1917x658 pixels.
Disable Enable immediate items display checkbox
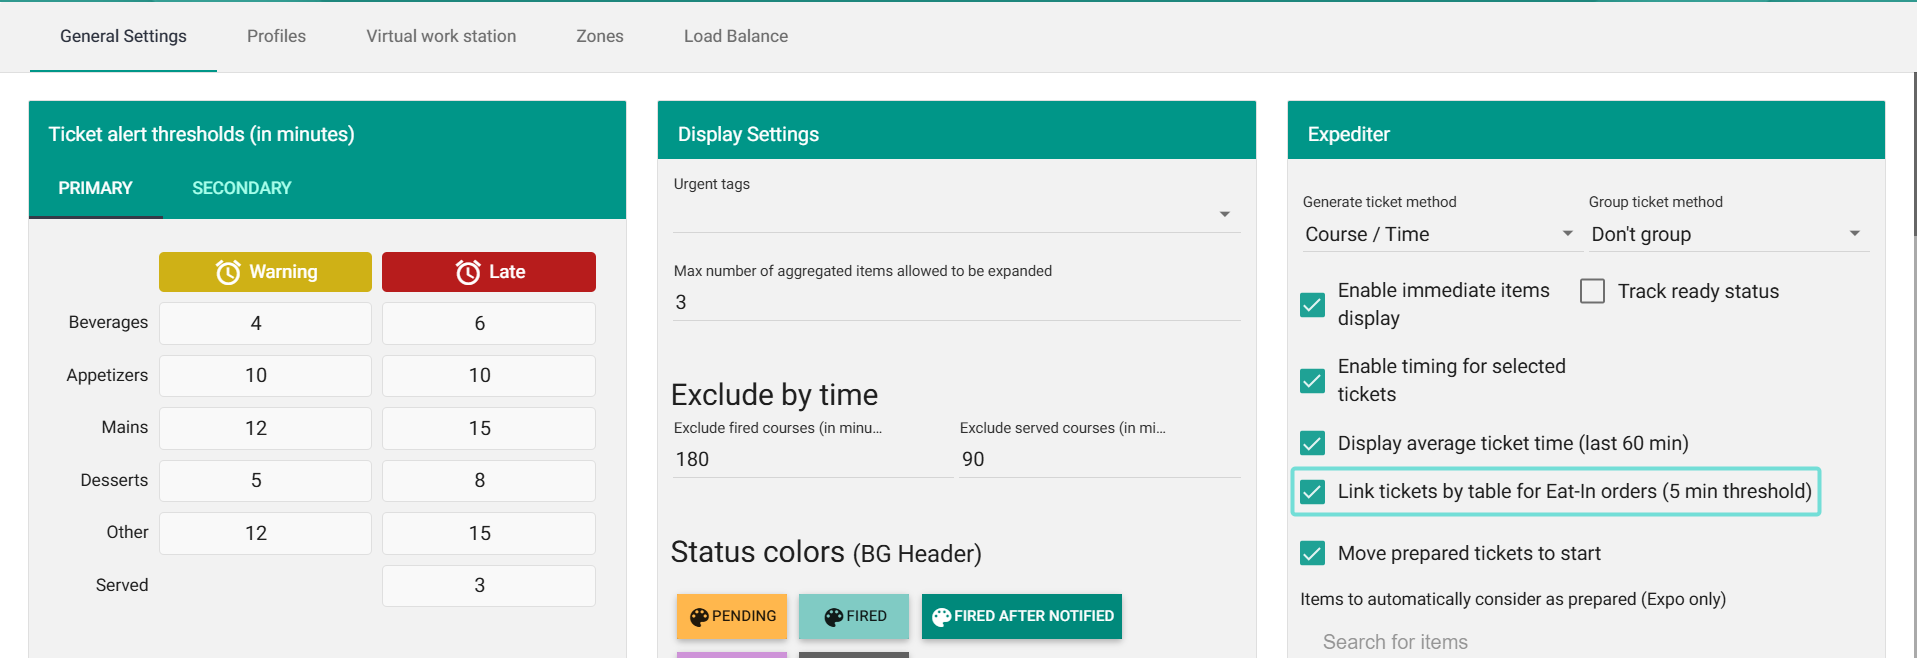(x=1312, y=304)
